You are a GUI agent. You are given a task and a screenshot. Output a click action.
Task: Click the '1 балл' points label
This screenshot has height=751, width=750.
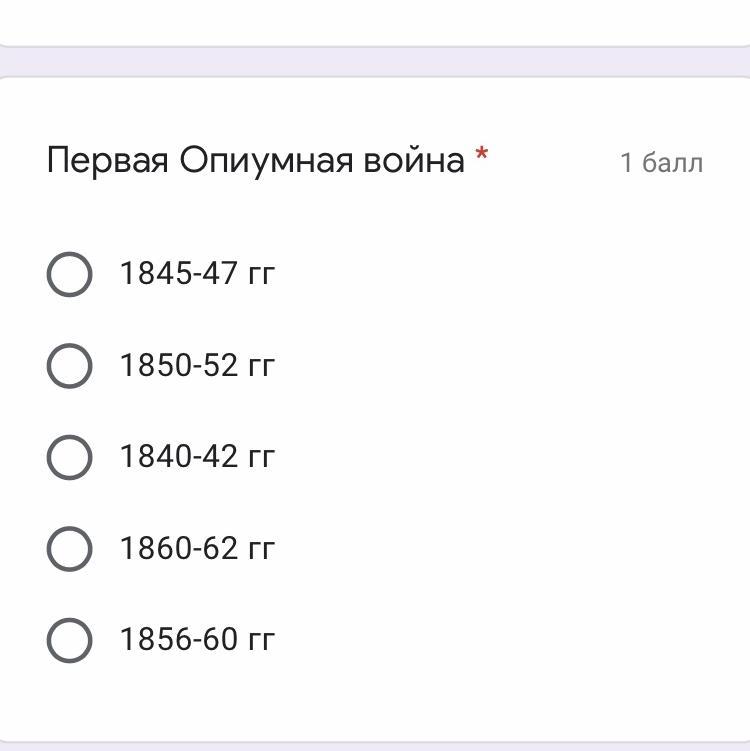[661, 162]
